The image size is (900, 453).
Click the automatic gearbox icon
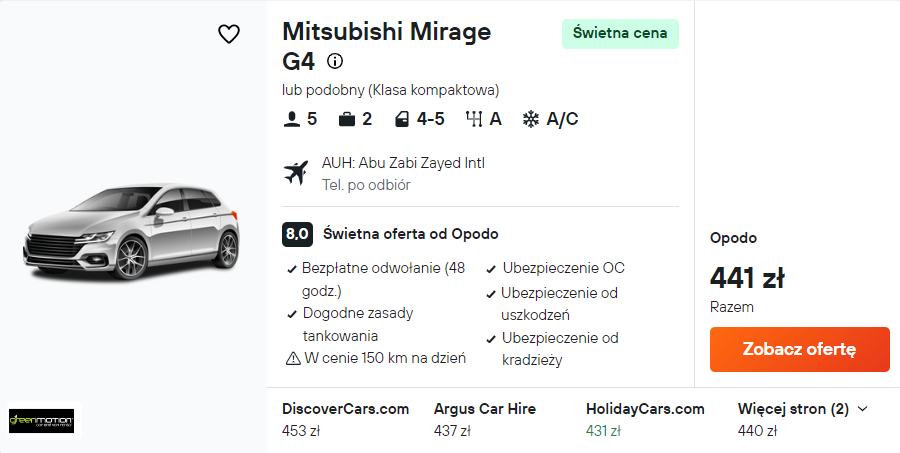pos(474,119)
